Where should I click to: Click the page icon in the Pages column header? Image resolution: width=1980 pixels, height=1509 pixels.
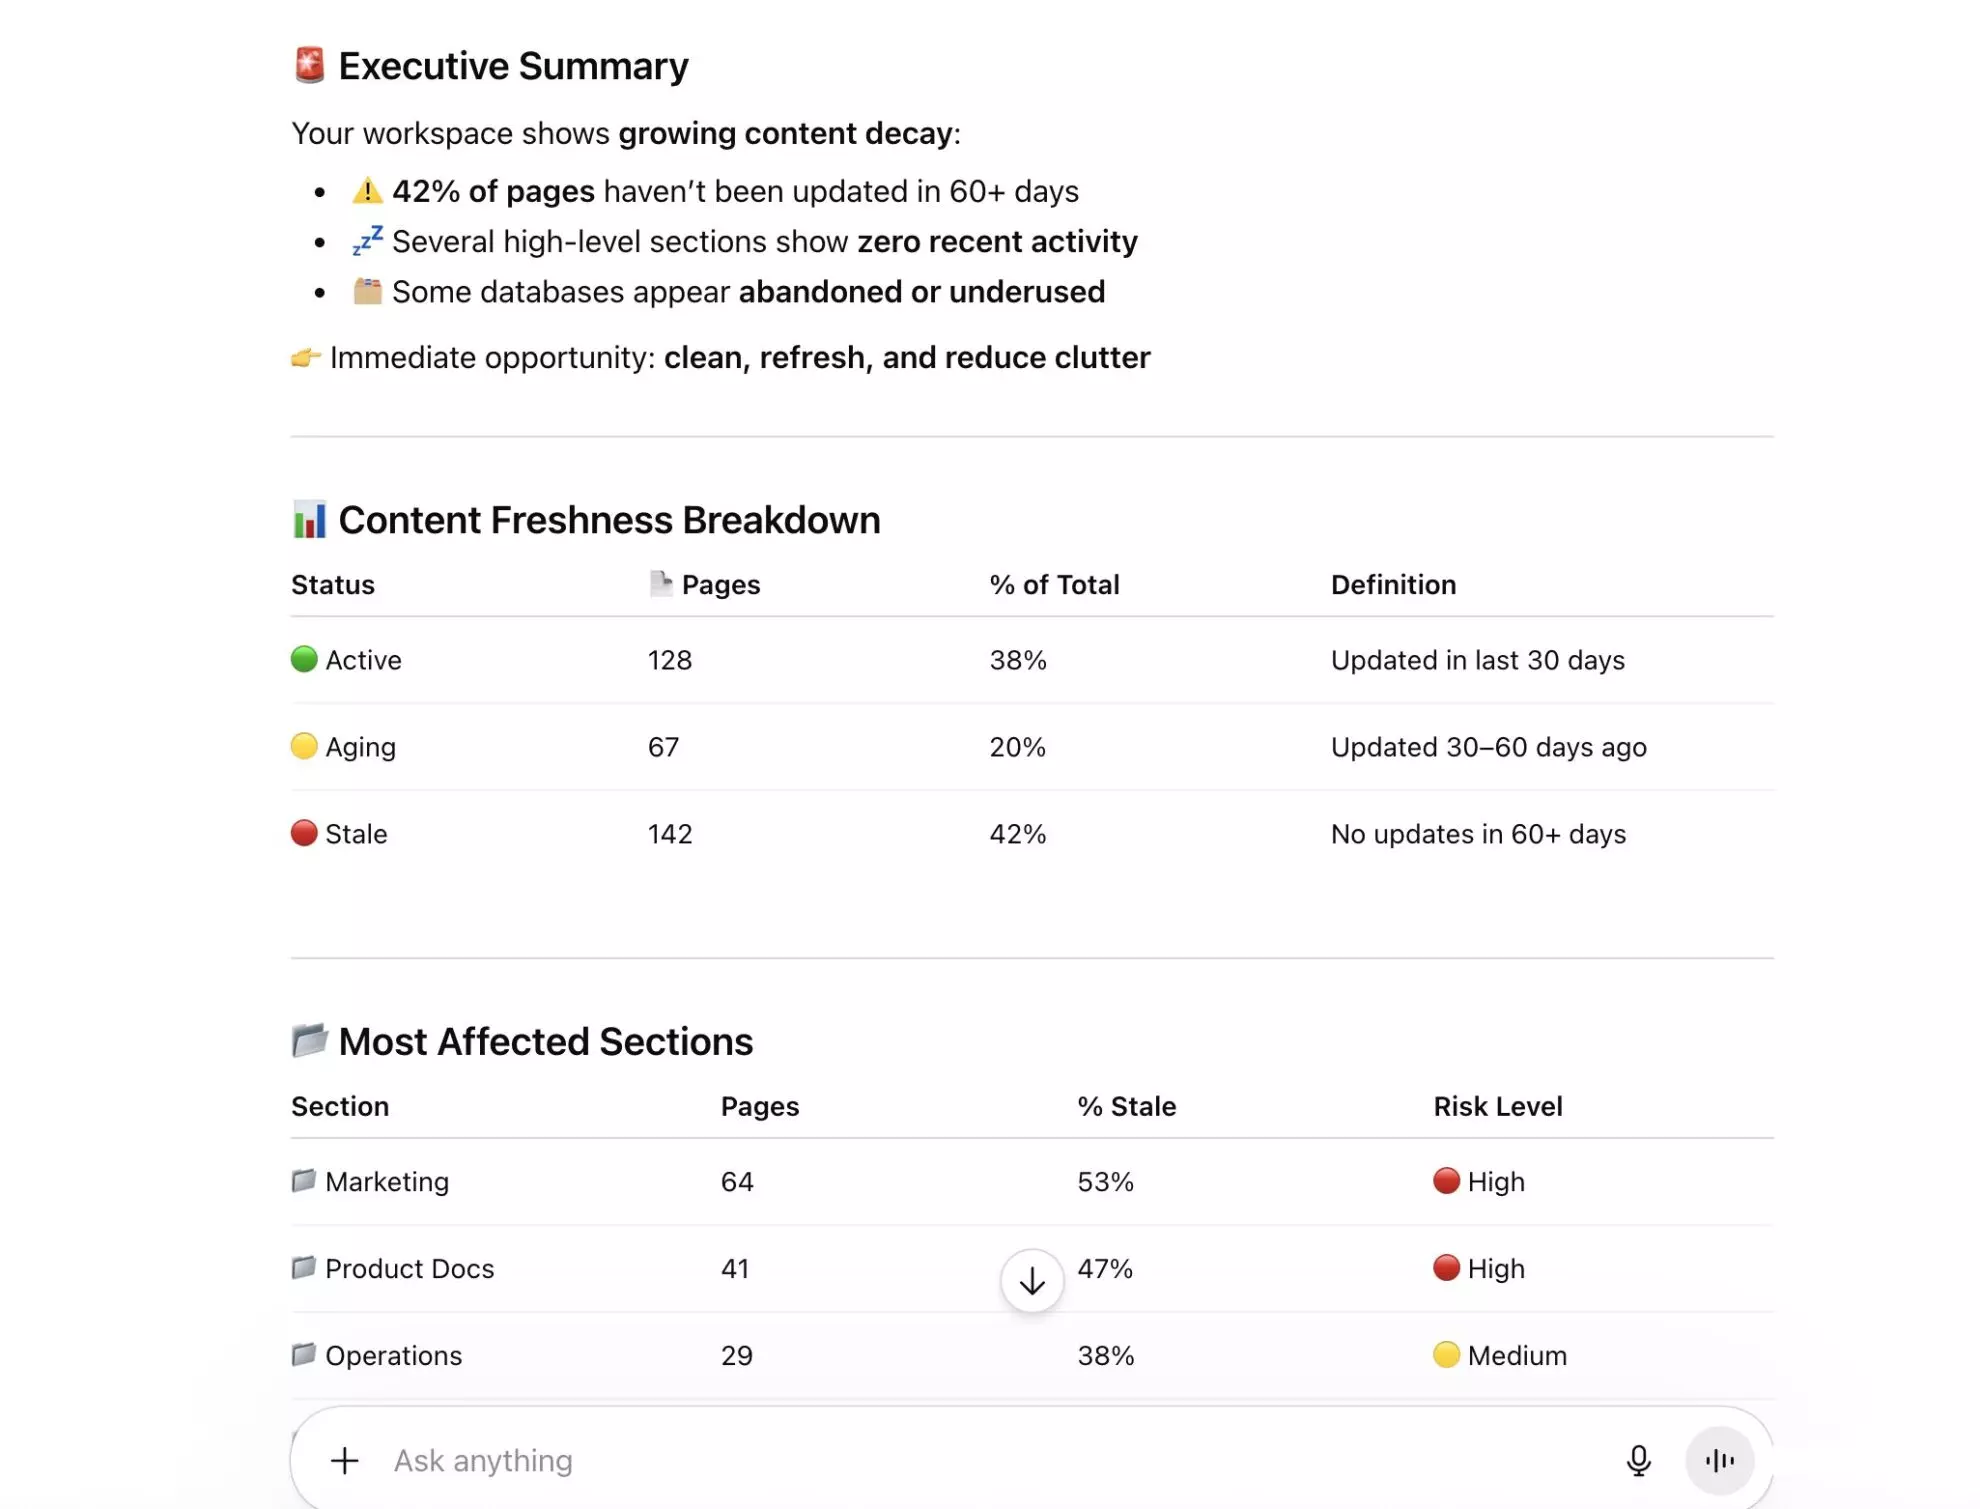point(661,583)
